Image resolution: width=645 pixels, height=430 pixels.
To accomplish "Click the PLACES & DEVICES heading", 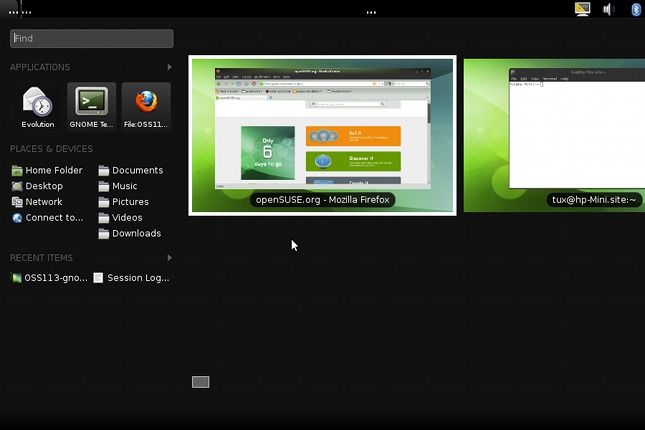I will tap(51, 149).
